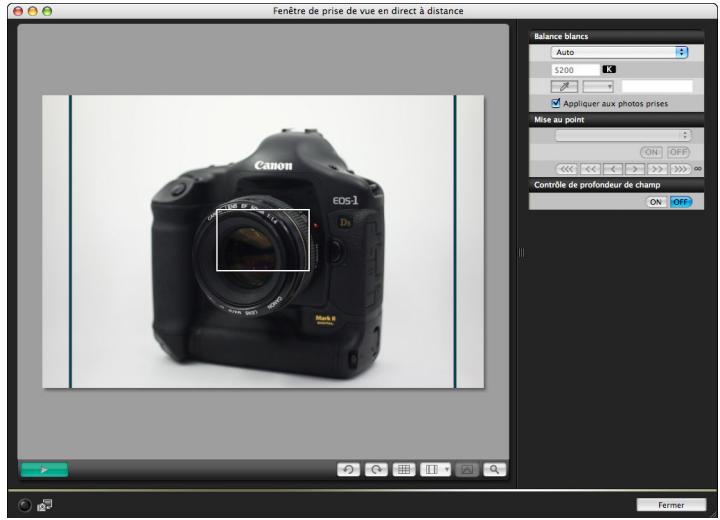Image resolution: width=720 pixels, height=520 pixels.
Task: Click the yellow minimize window button
Action: (32, 11)
